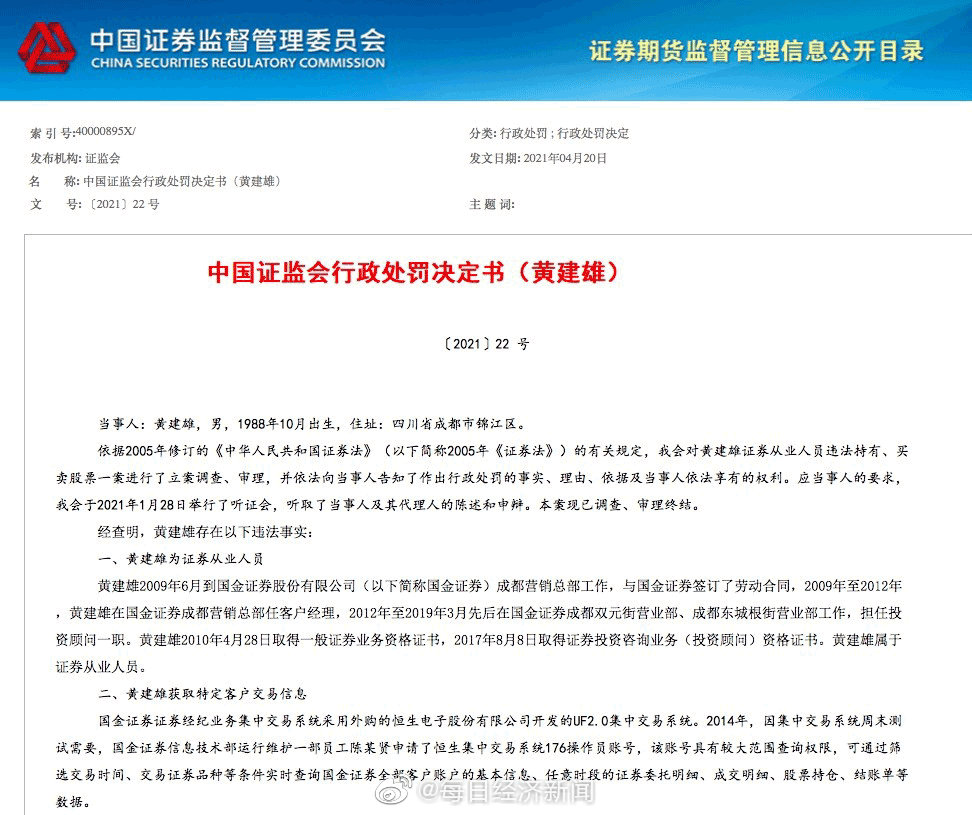
Task: Select the short line 证券从业人员。
Action: pyautogui.click(x=102, y=667)
